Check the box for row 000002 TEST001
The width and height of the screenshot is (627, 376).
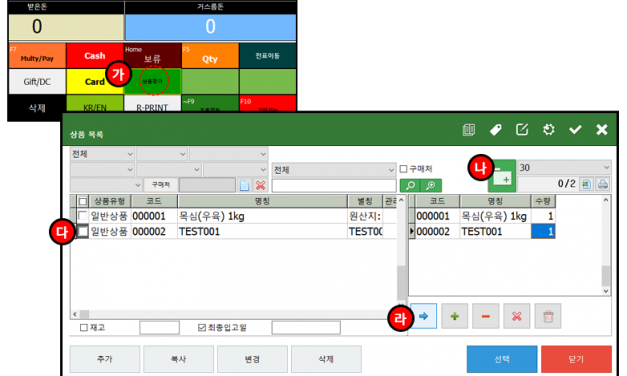pyautogui.click(x=83, y=231)
